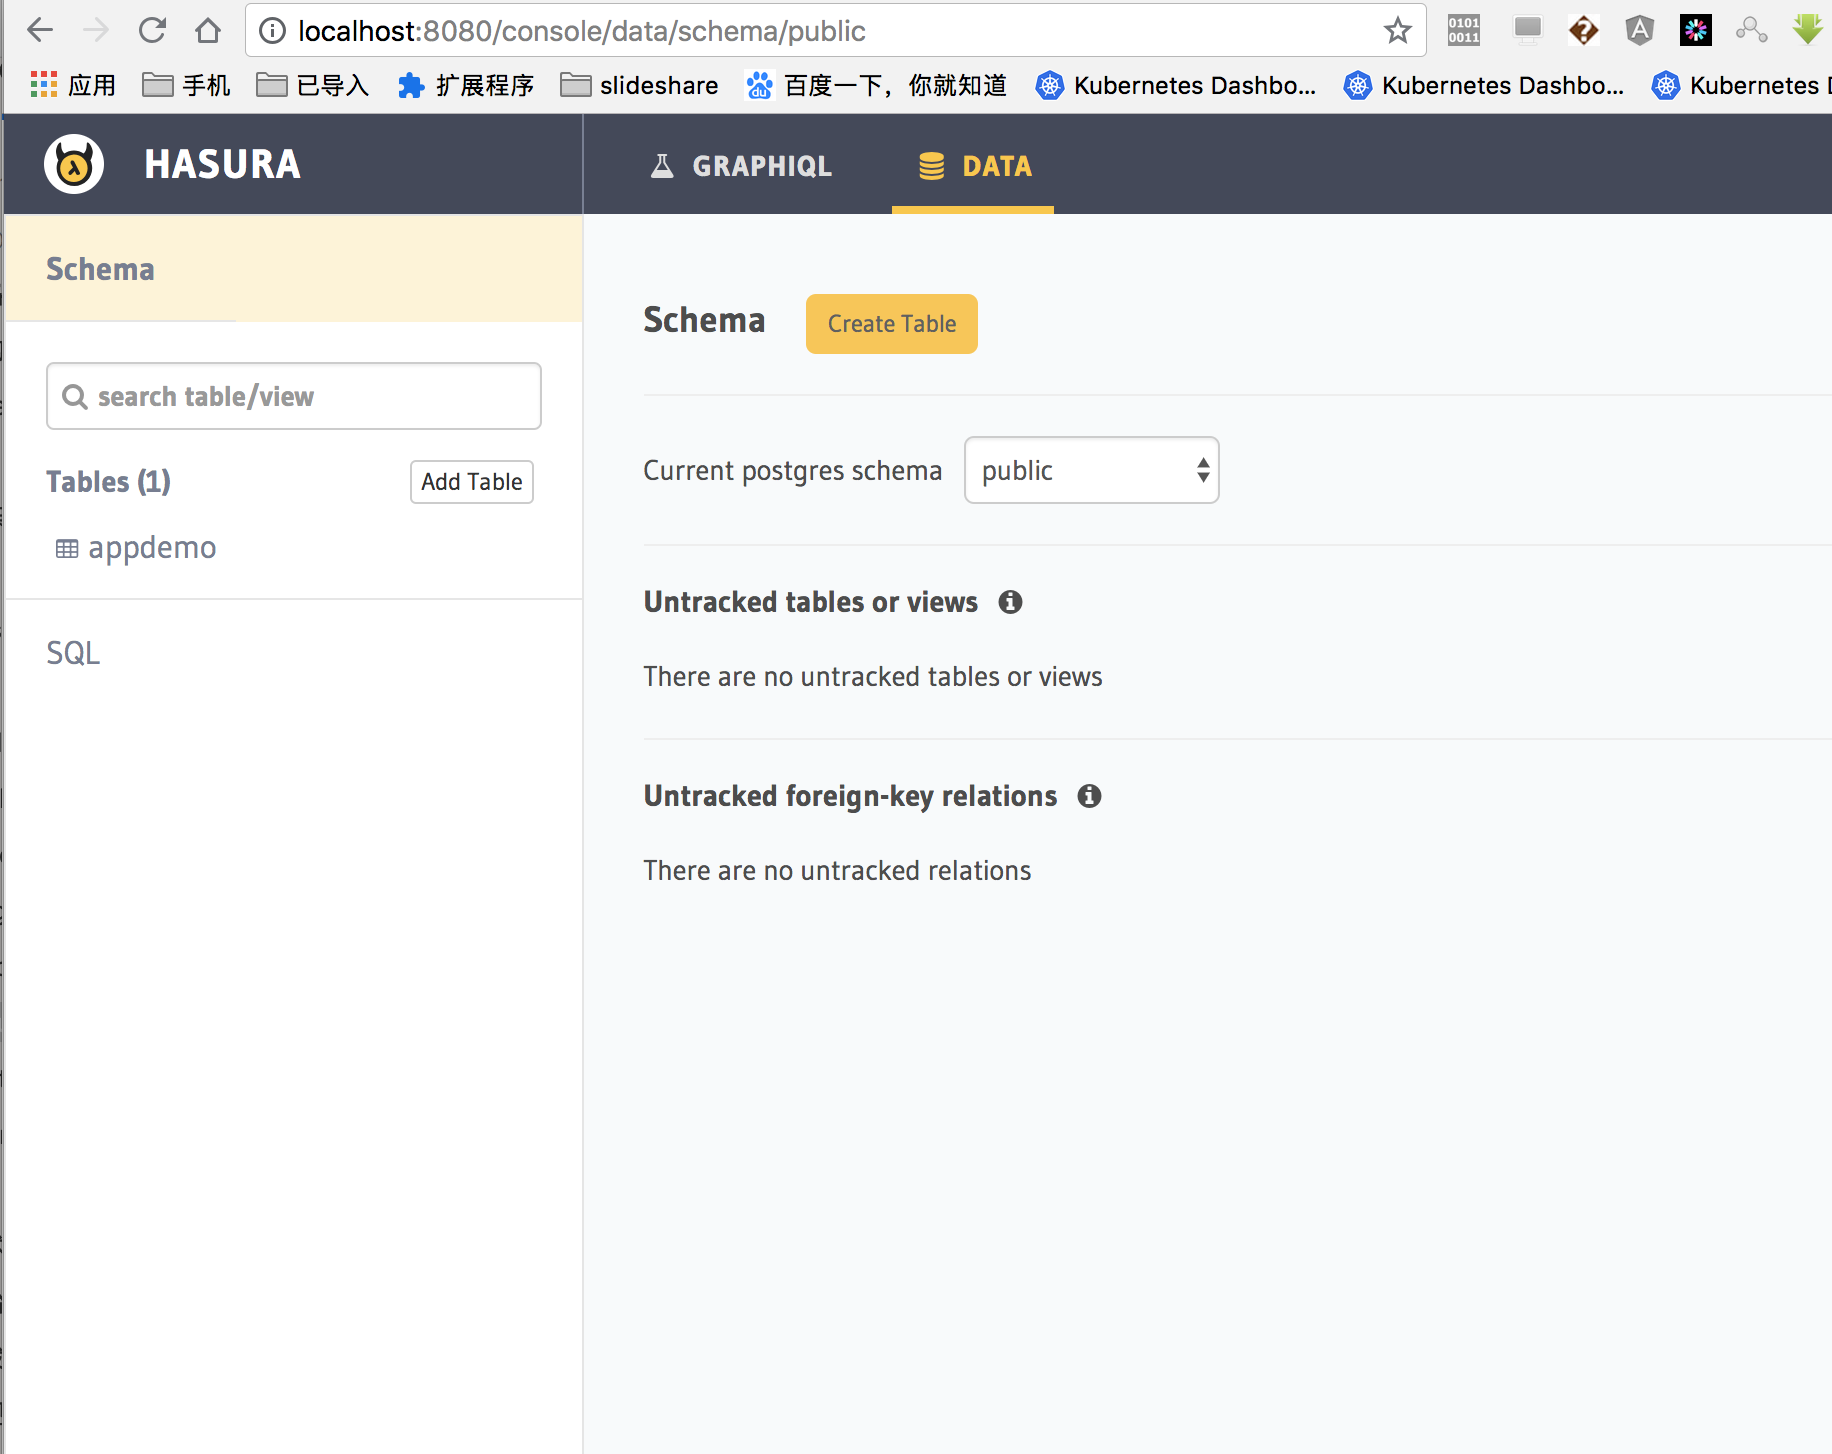Click the browser address bar URL
This screenshot has height=1454, width=1832.
581,31
